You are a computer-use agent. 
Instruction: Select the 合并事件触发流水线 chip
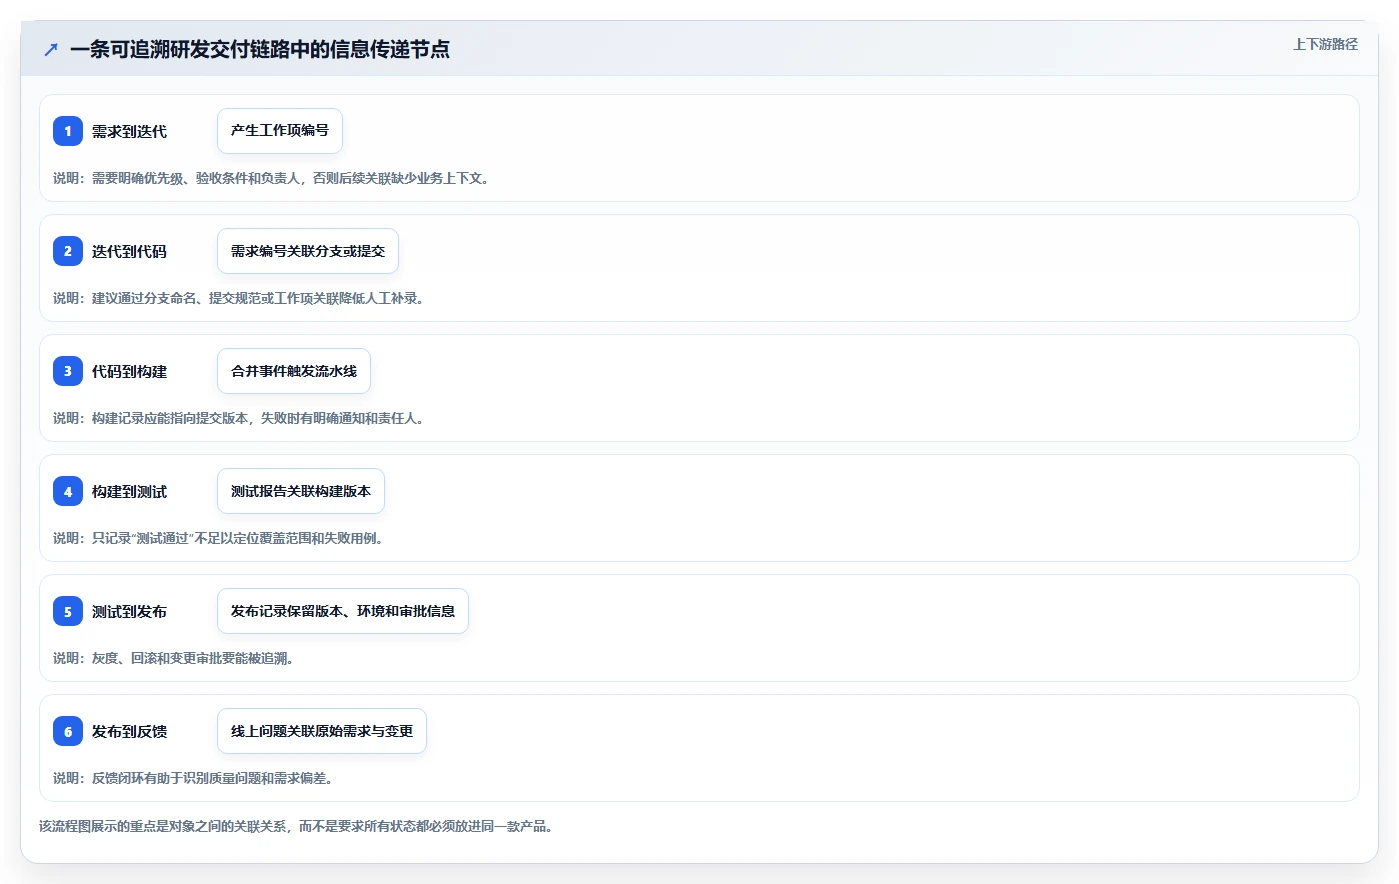[294, 371]
